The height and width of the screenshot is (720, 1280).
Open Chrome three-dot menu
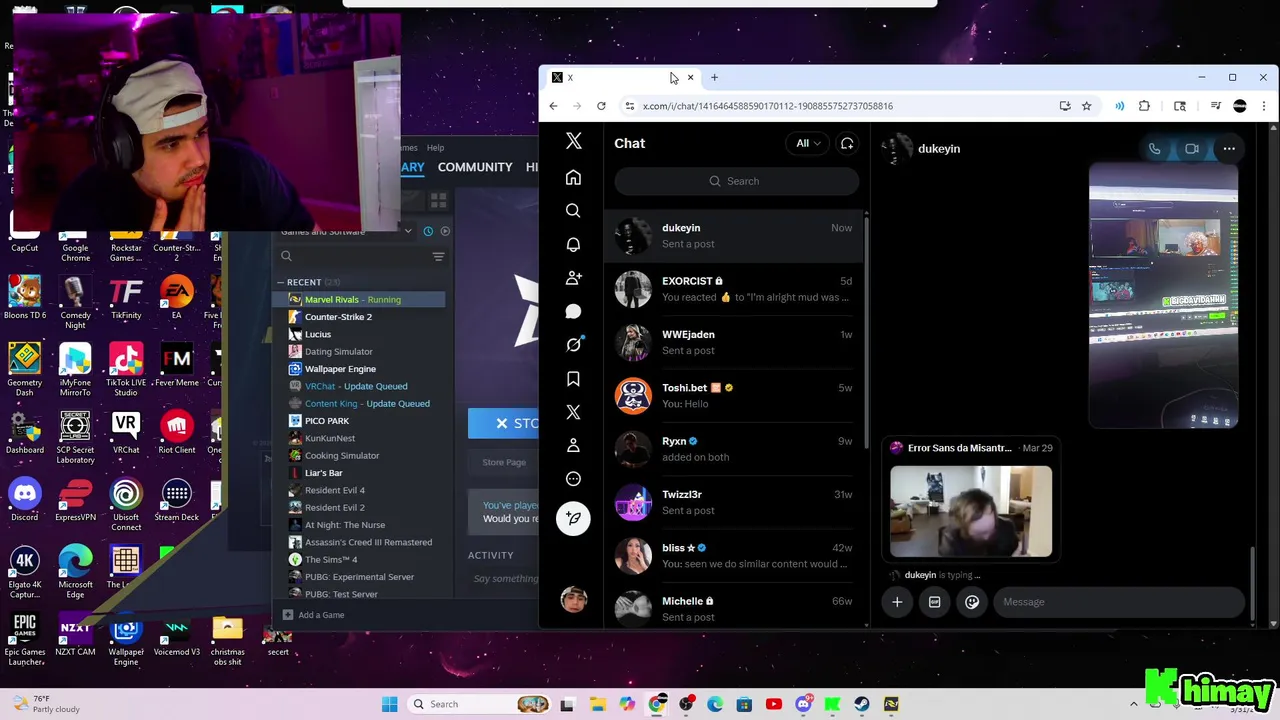[1264, 106]
